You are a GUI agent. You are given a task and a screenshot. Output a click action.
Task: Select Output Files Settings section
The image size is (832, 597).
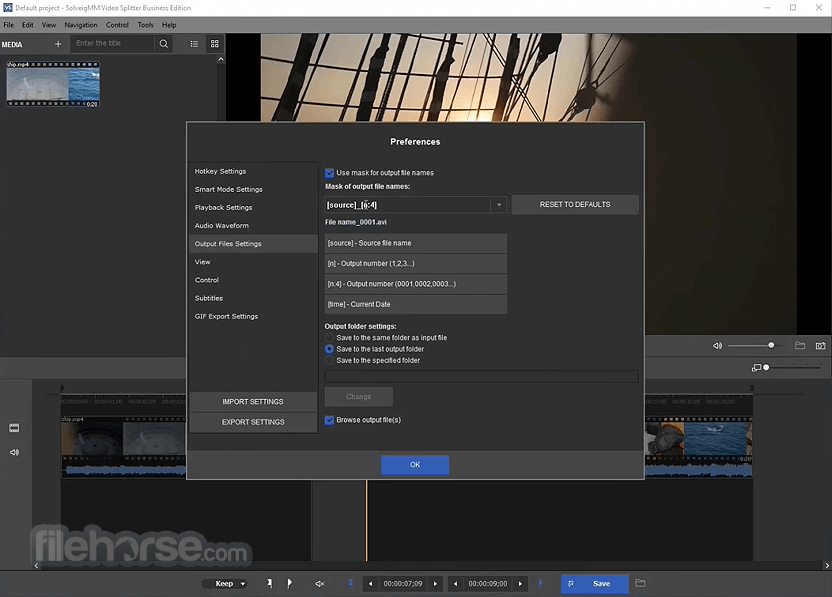tap(254, 244)
